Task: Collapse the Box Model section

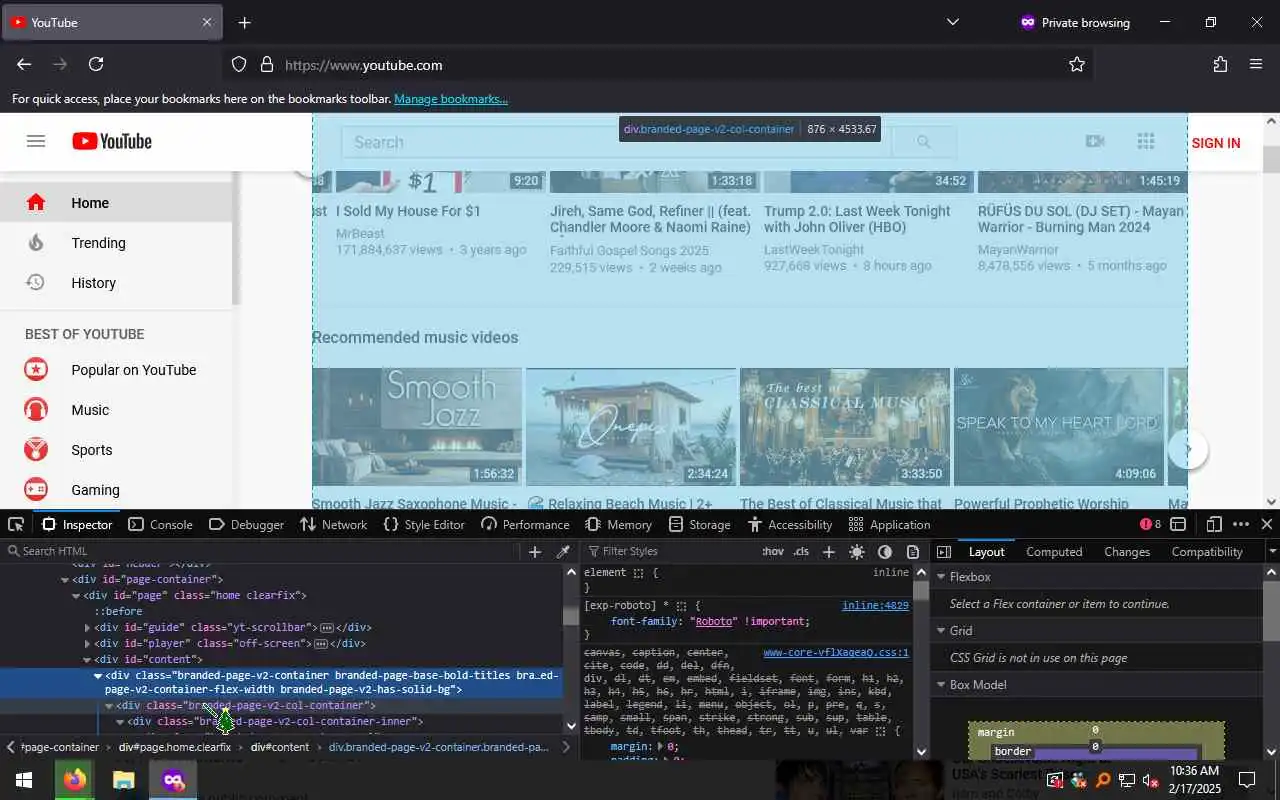Action: tap(941, 685)
